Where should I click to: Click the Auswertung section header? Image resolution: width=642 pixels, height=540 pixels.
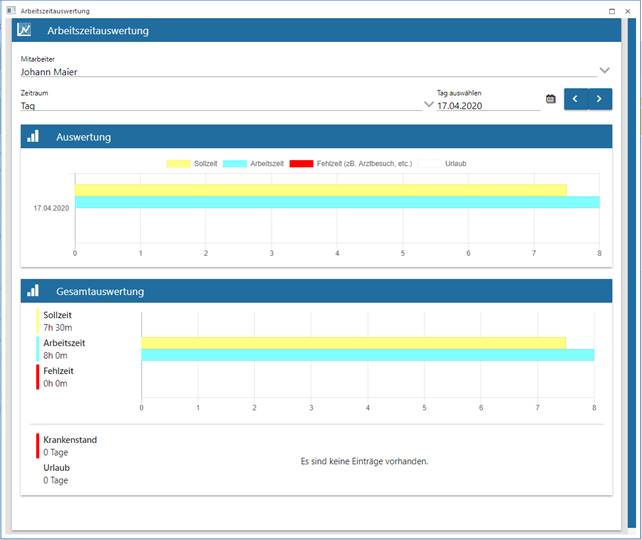(316, 137)
